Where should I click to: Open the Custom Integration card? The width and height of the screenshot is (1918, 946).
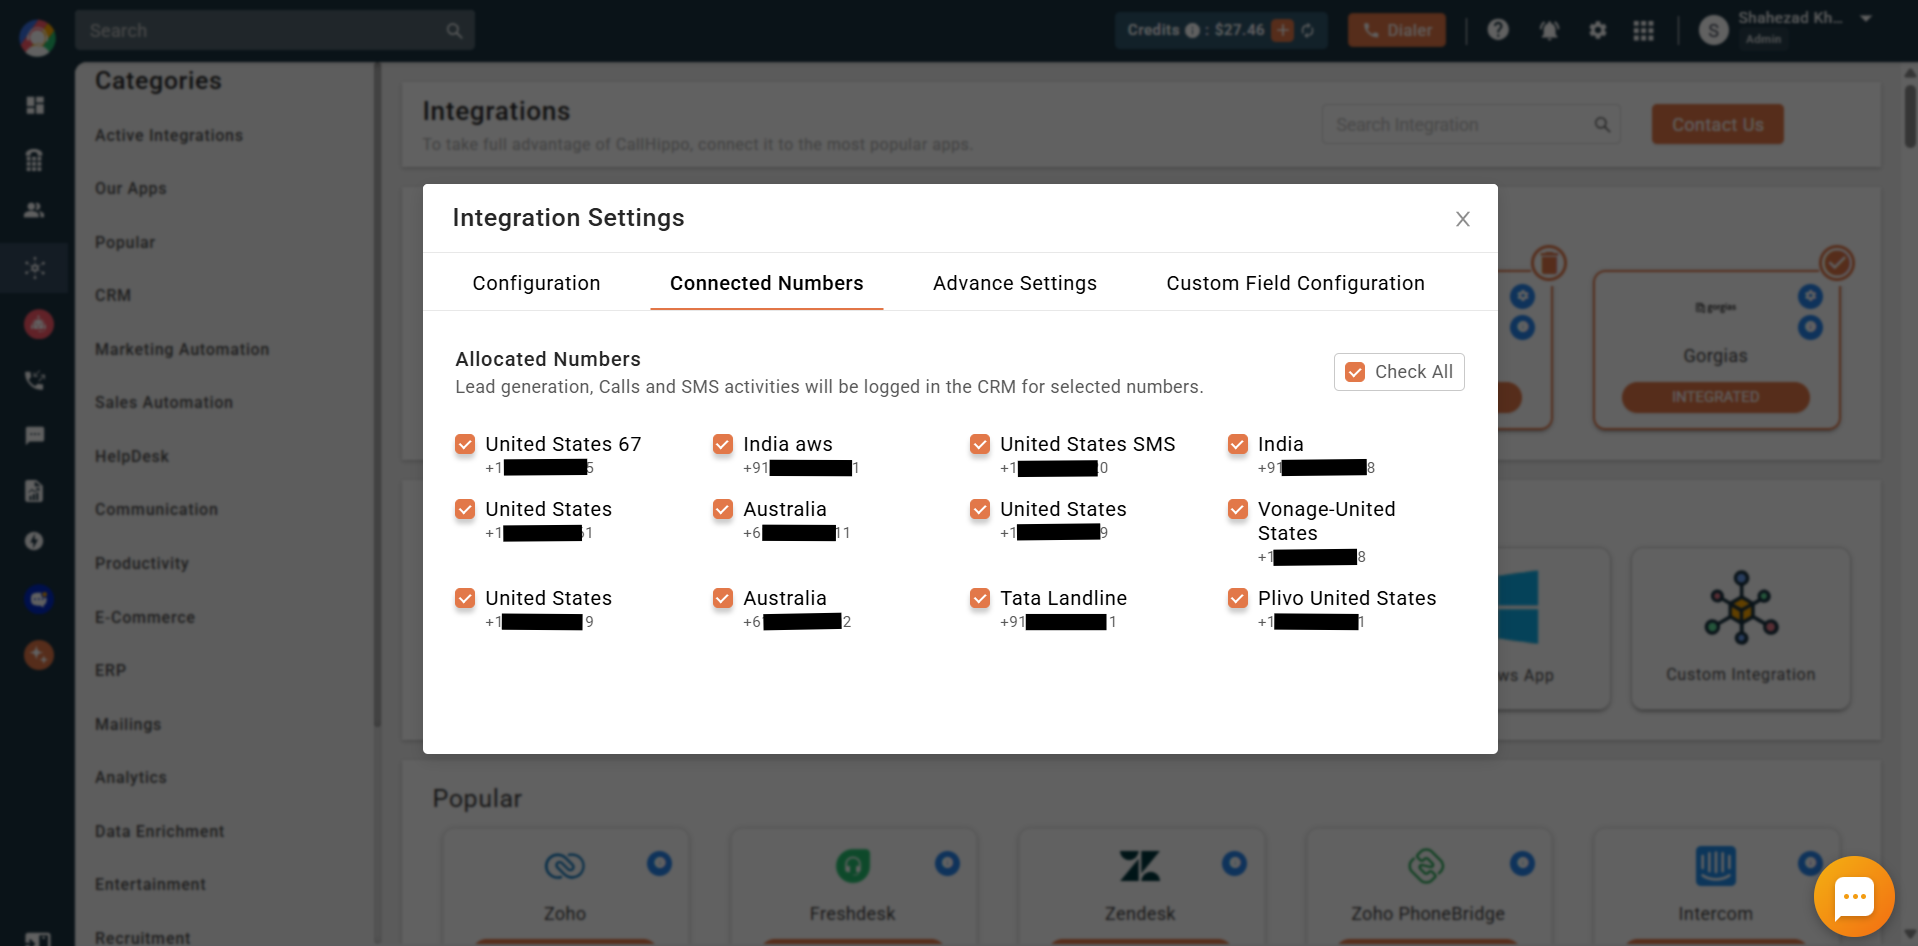coord(1741,629)
